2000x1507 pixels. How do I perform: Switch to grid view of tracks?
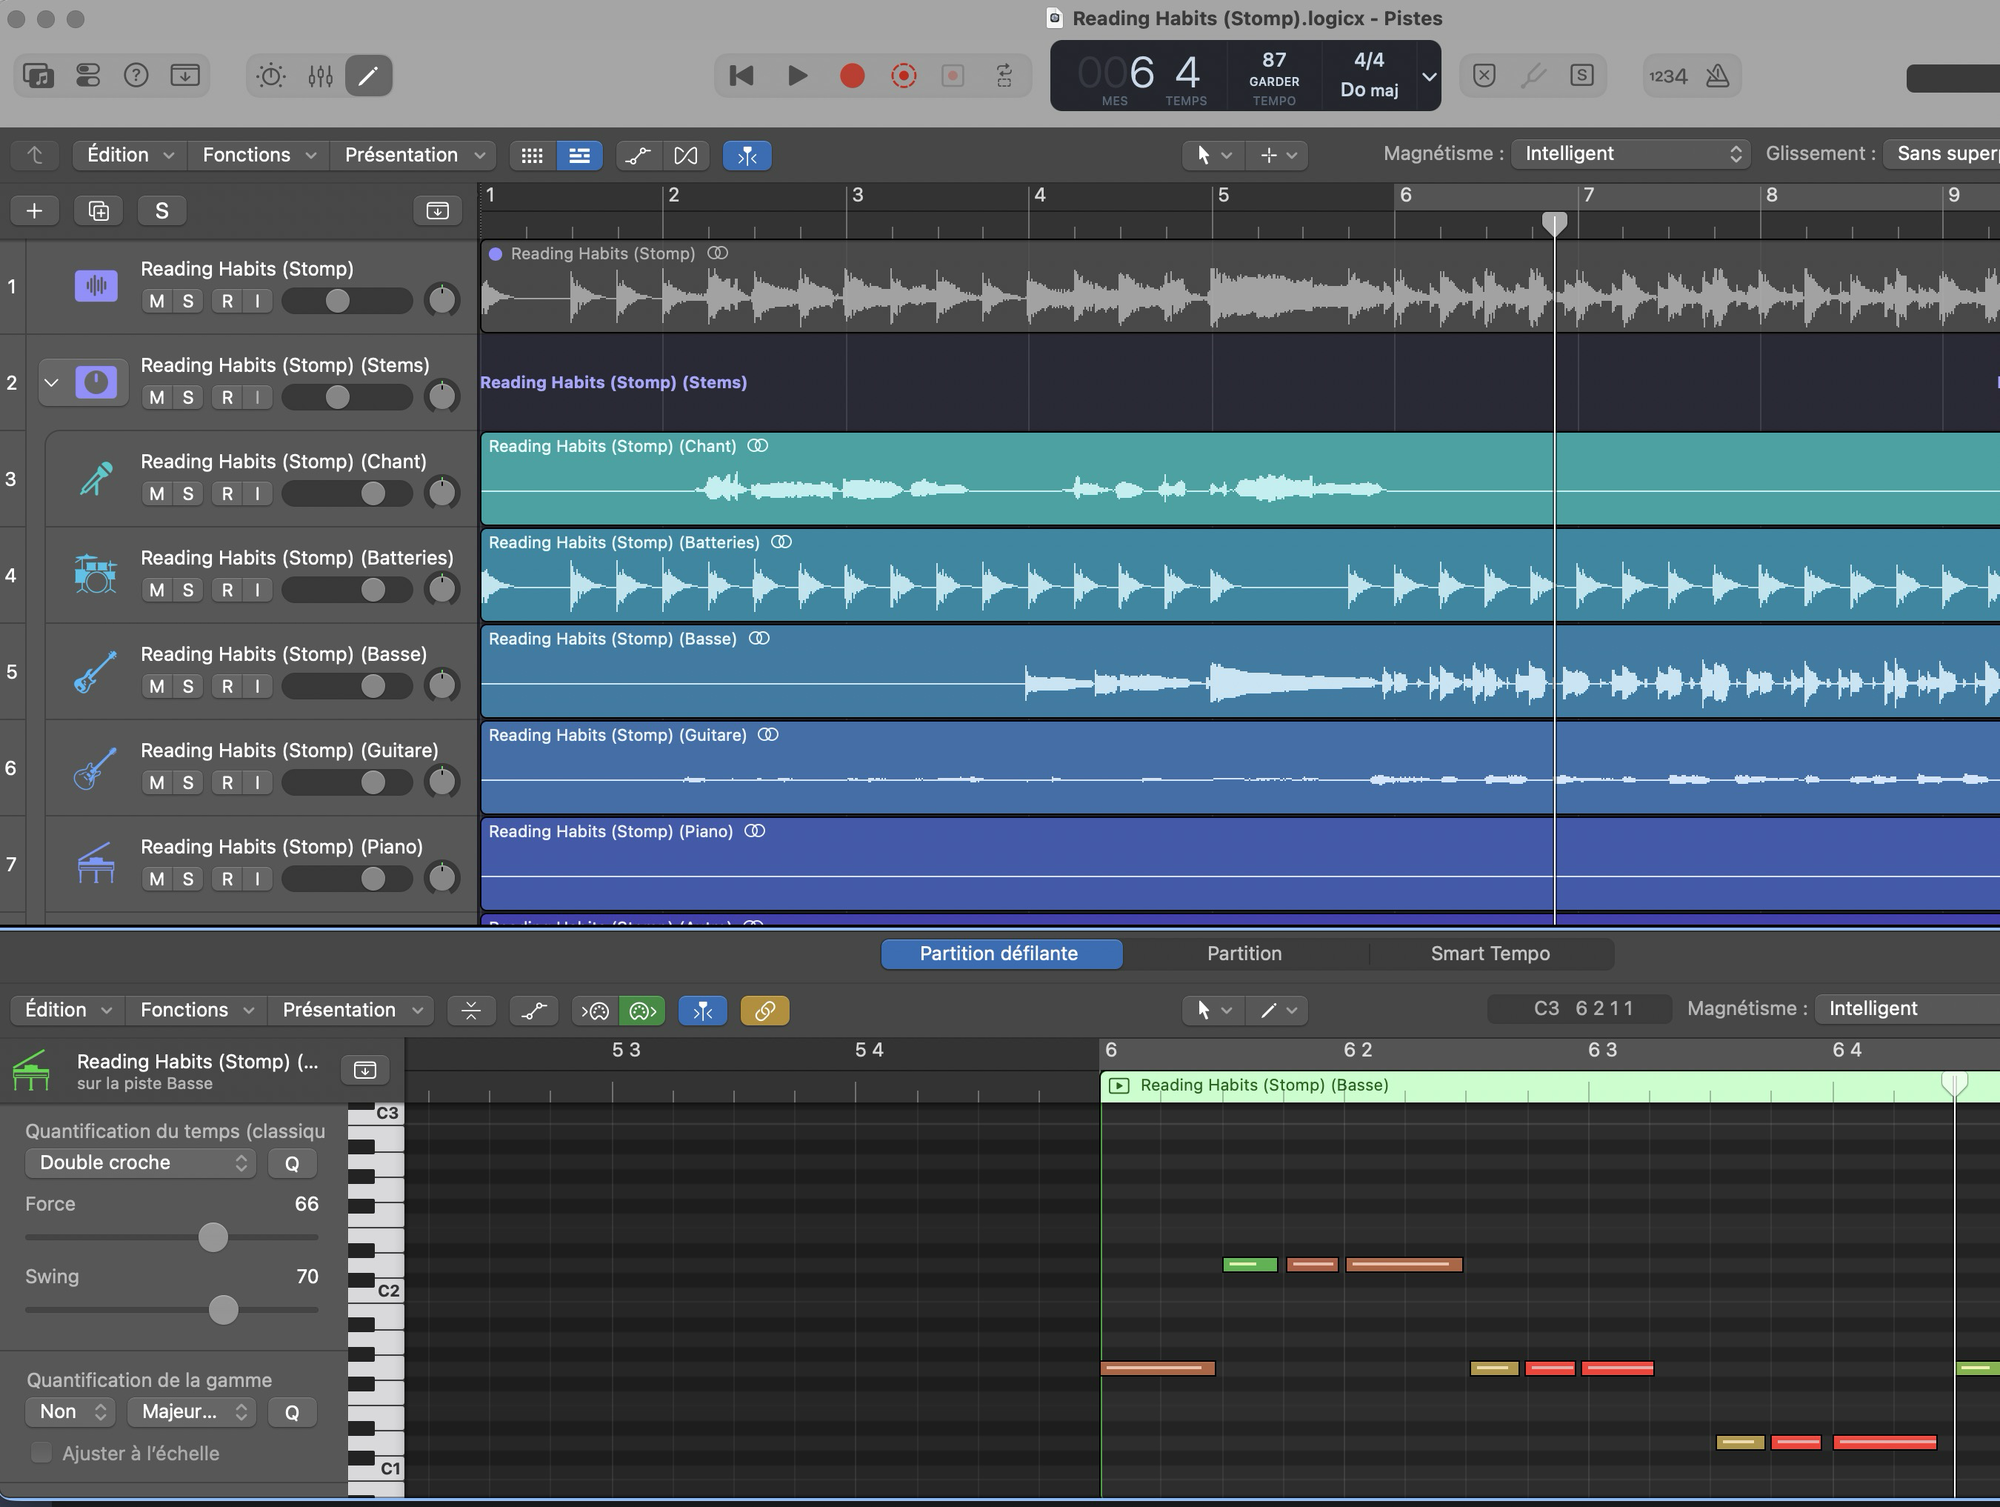tap(532, 155)
